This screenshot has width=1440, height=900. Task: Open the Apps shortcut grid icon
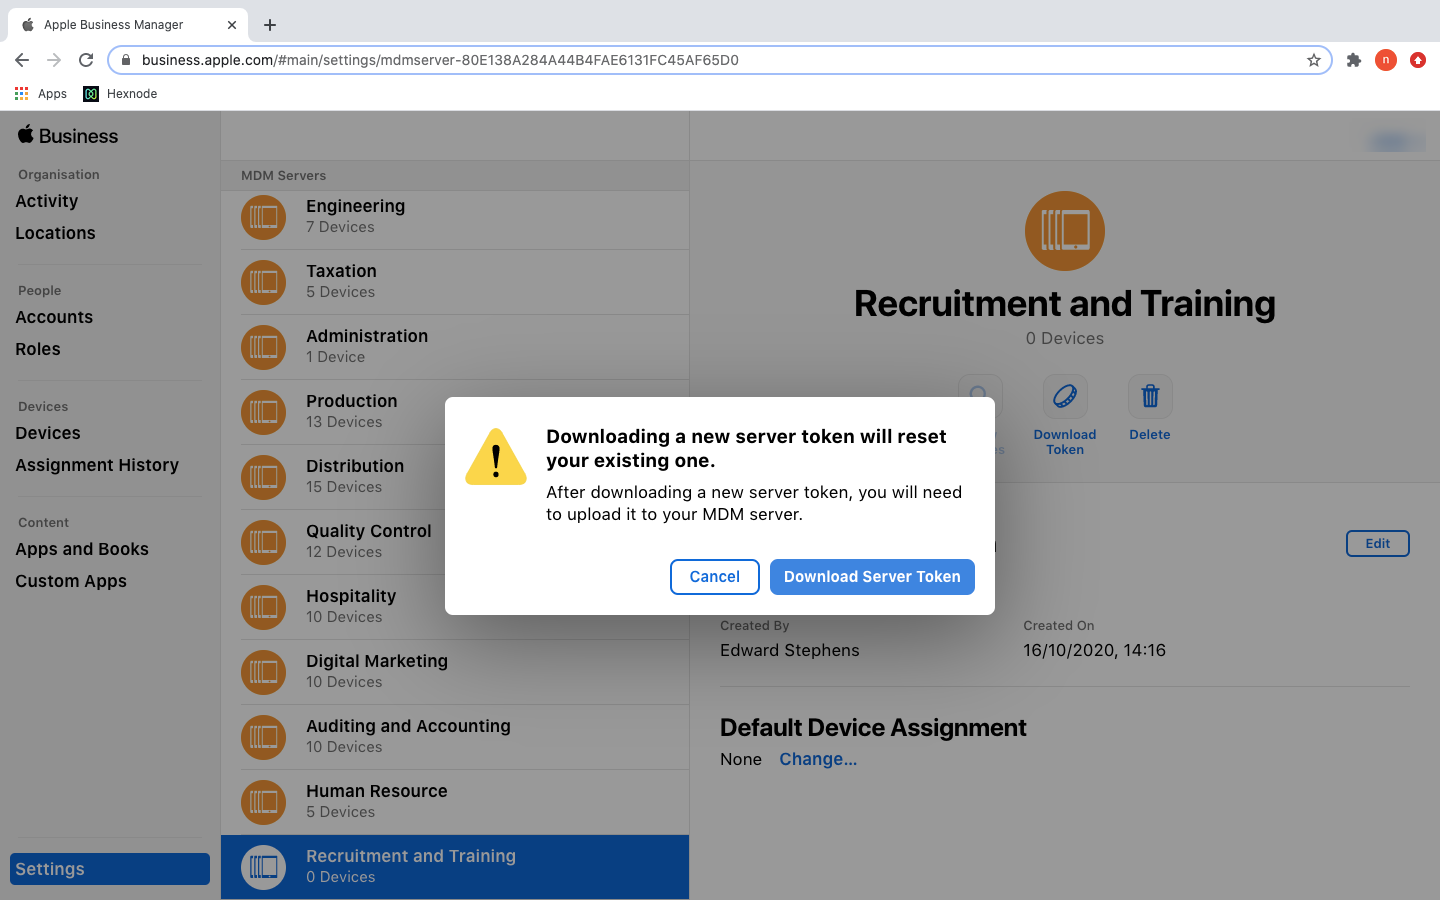(x=21, y=93)
